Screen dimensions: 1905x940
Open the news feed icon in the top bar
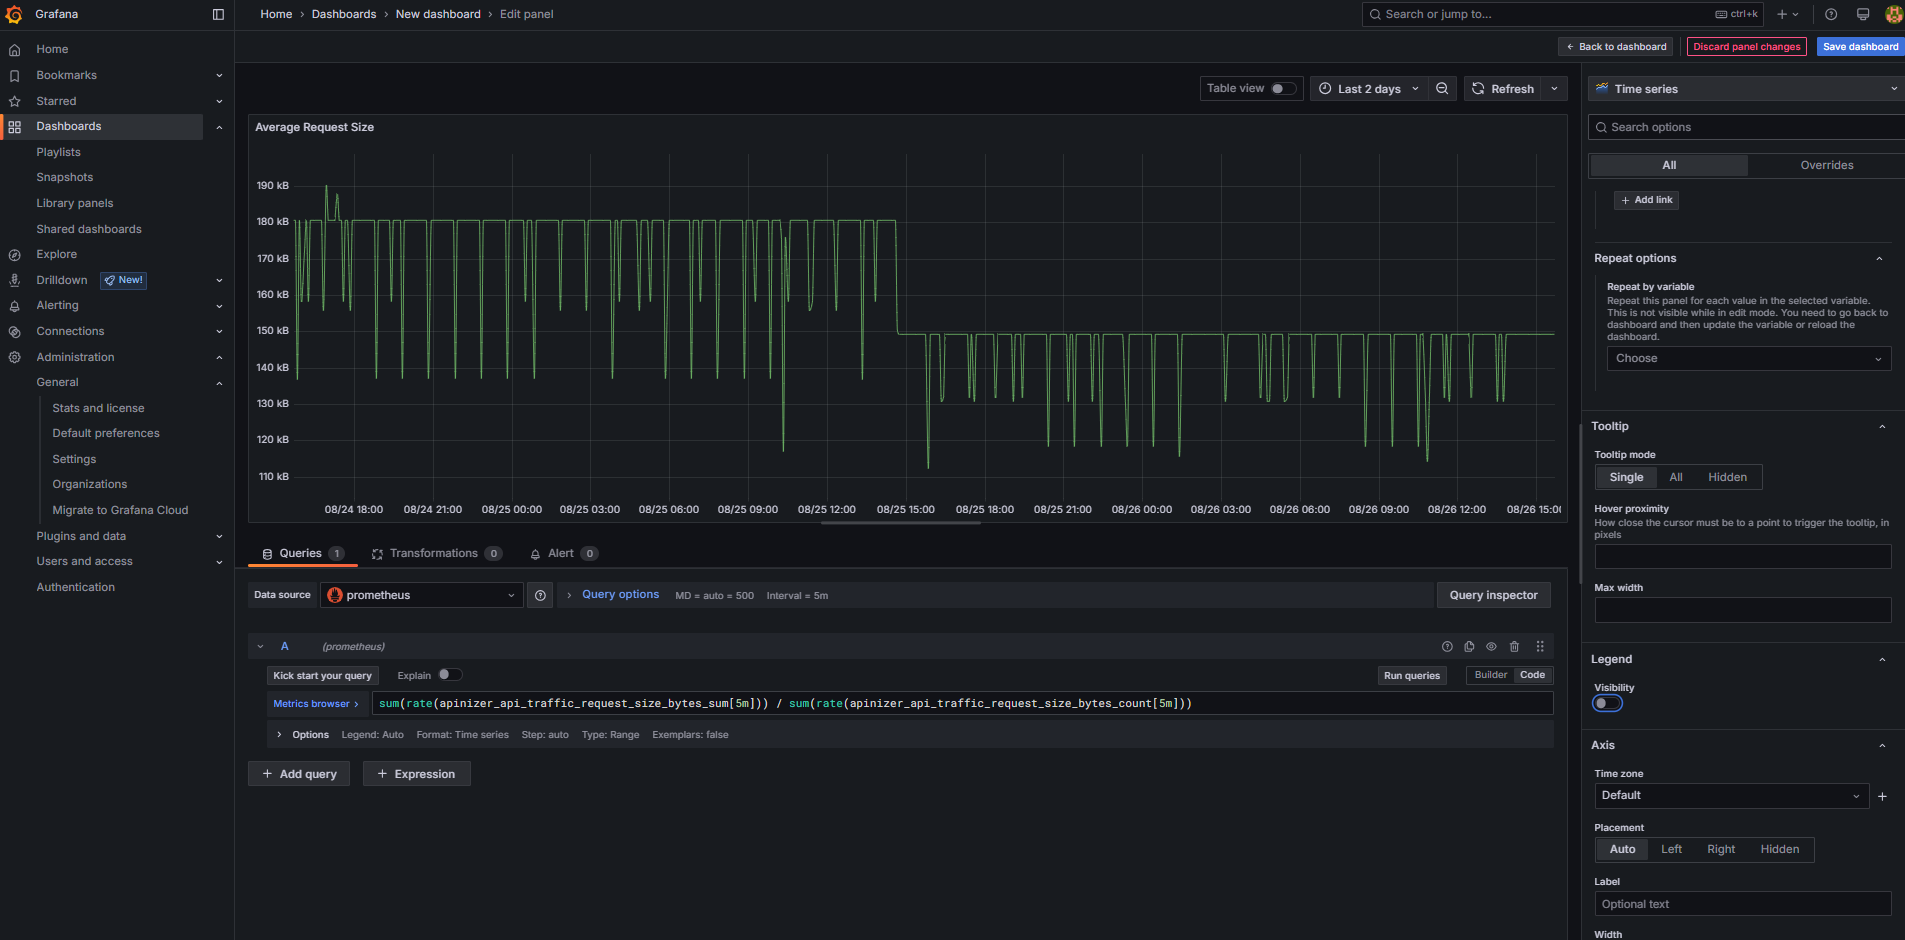(1863, 14)
